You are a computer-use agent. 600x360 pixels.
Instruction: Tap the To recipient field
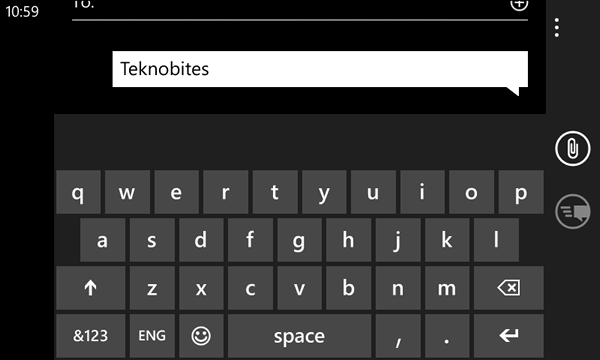click(291, 8)
